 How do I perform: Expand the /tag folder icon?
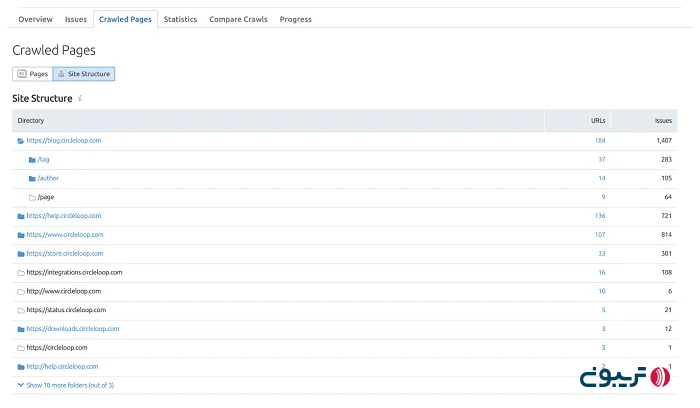(32, 159)
